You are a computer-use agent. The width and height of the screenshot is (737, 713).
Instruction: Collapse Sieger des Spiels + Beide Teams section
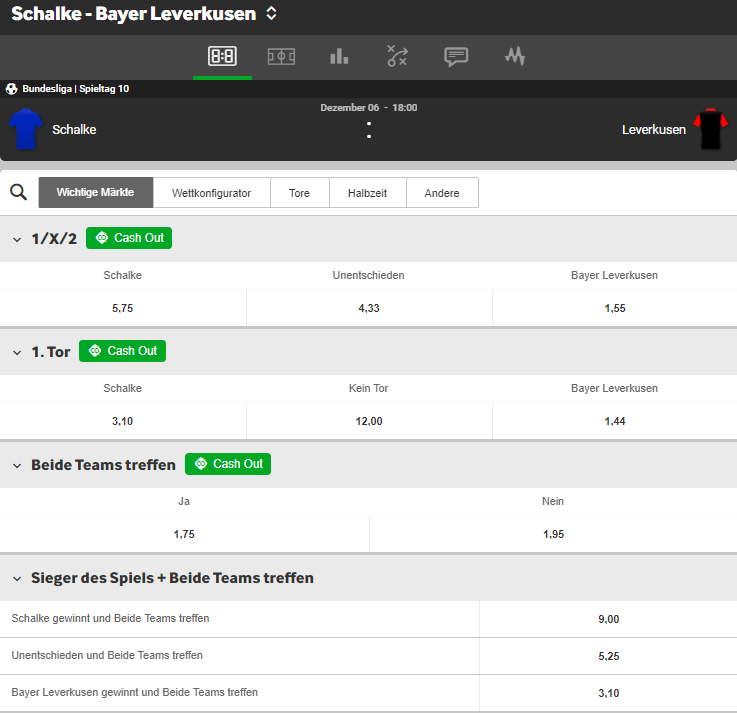pos(17,579)
